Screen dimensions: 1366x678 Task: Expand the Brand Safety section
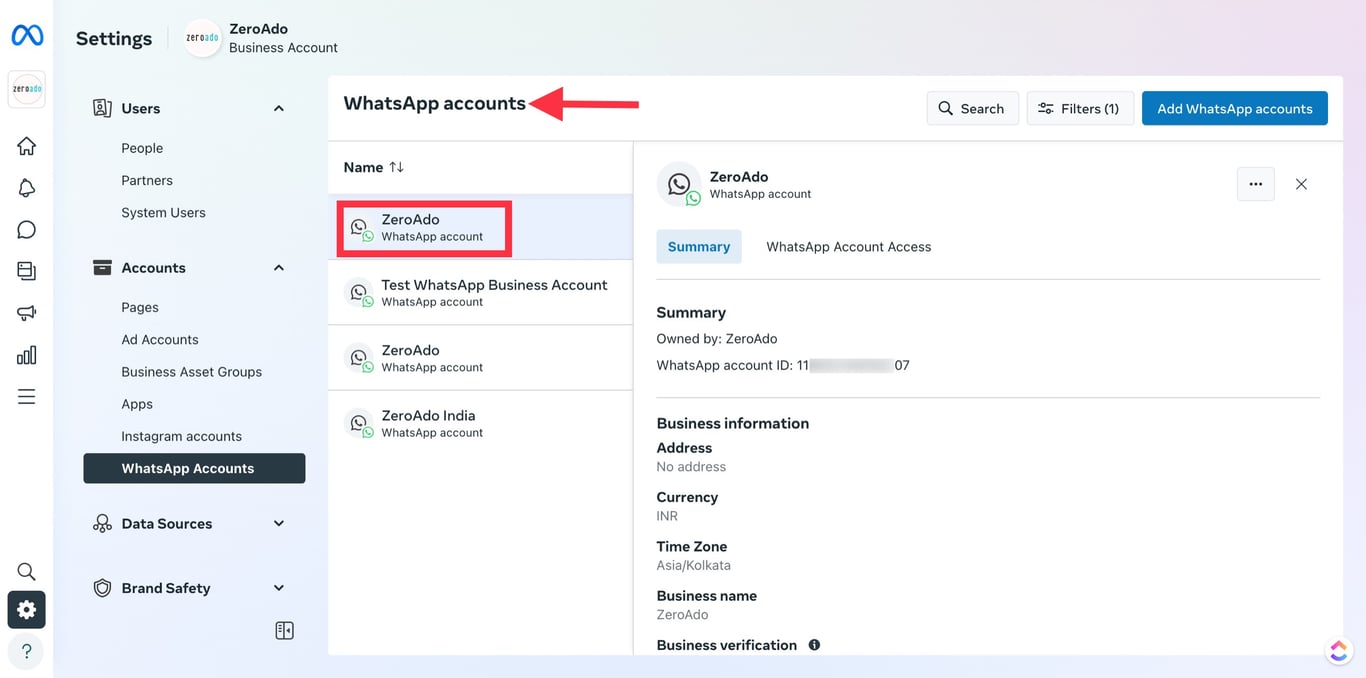coord(279,588)
